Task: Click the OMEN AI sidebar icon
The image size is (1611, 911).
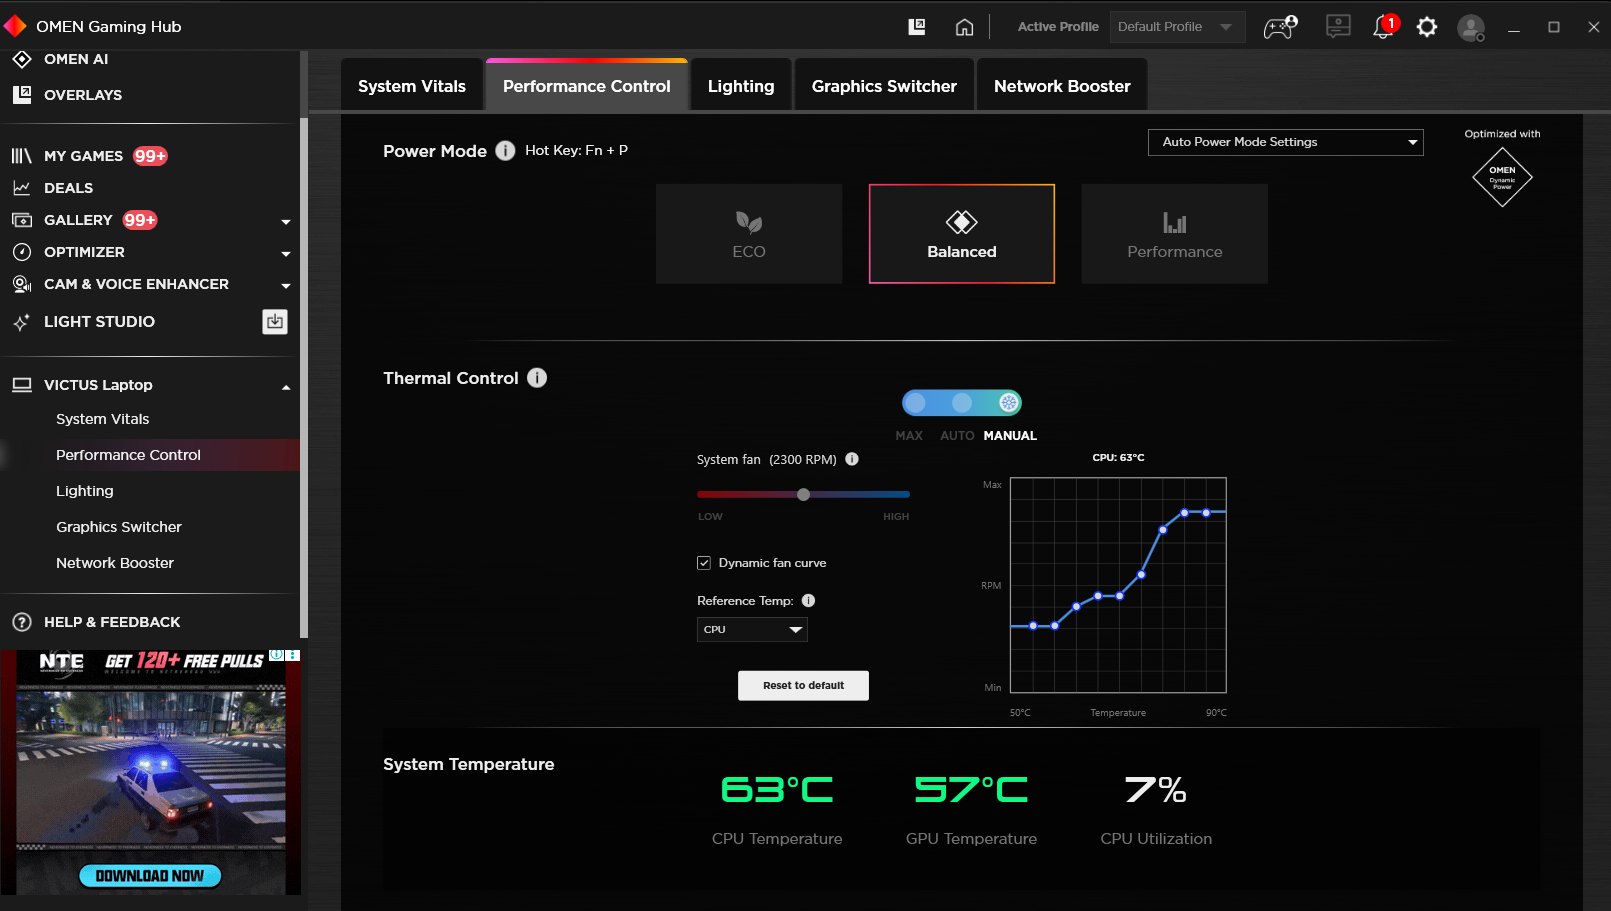Action: pyautogui.click(x=21, y=59)
